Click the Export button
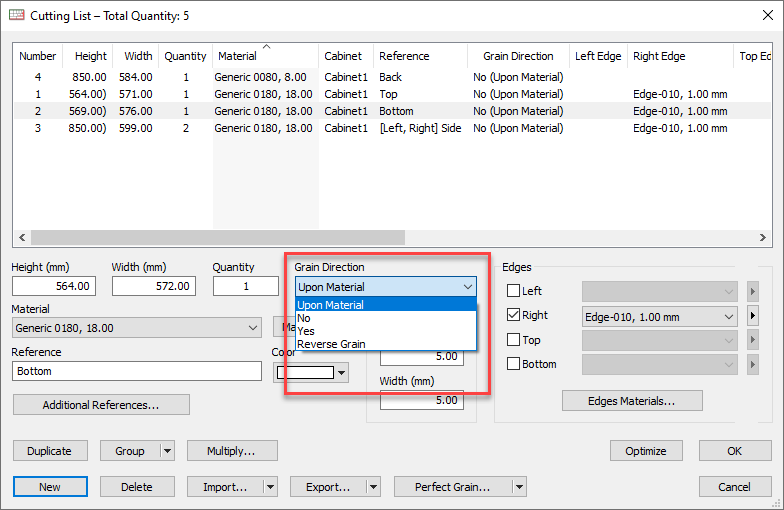Viewport: 784px width, 510px height. pyautogui.click(x=328, y=487)
